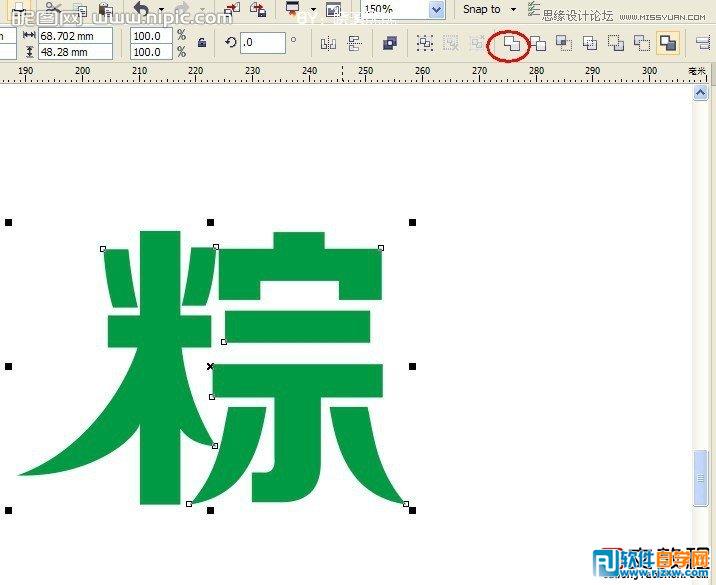
Task: Click the bottom-left black selection handle
Action: pyautogui.click(x=8, y=510)
